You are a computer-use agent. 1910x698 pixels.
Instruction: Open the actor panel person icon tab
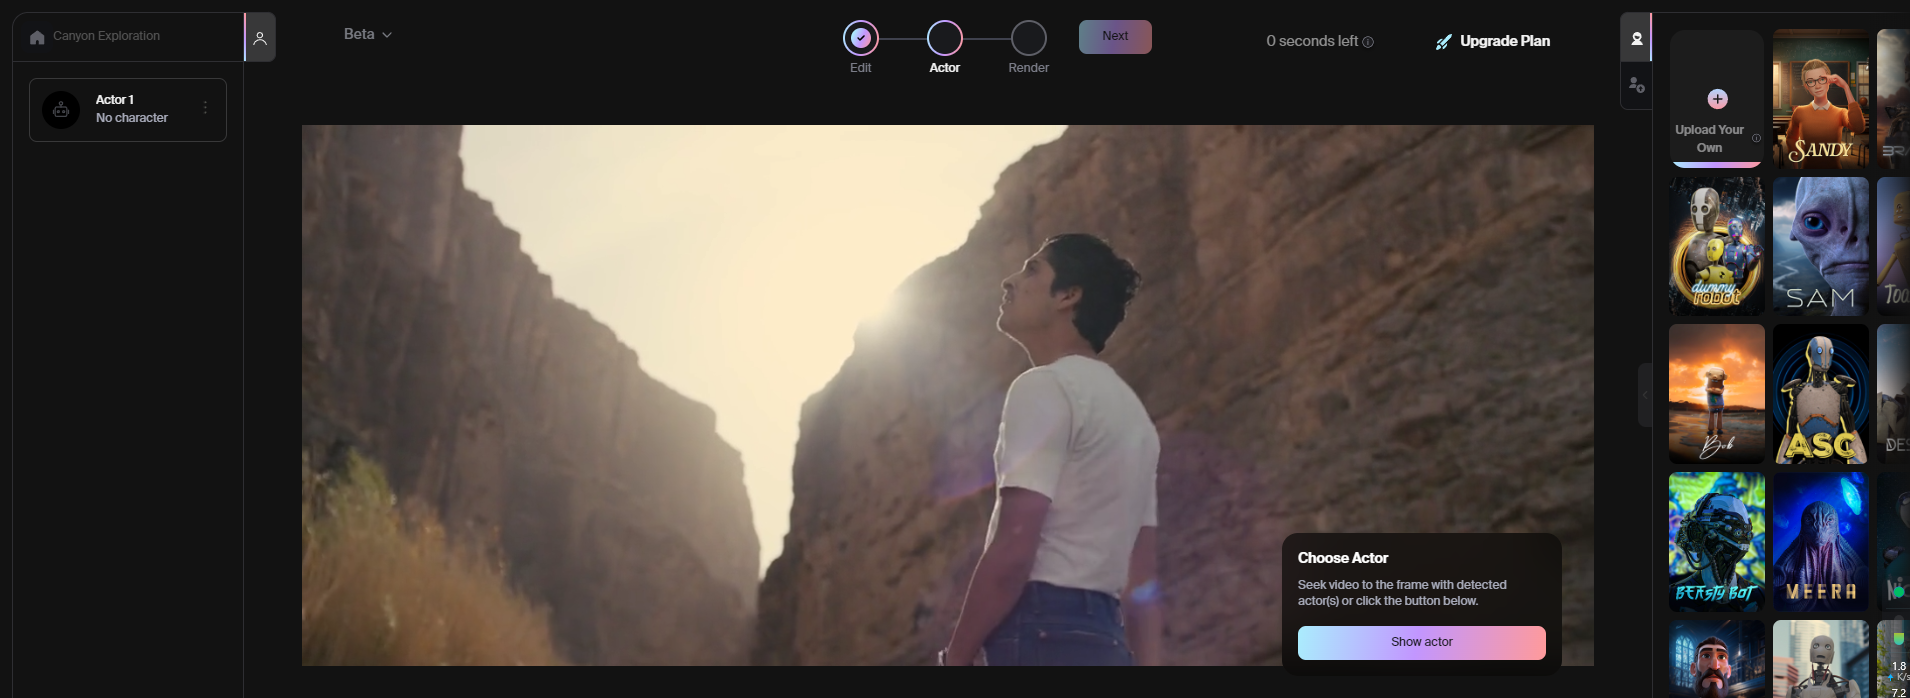coord(260,38)
